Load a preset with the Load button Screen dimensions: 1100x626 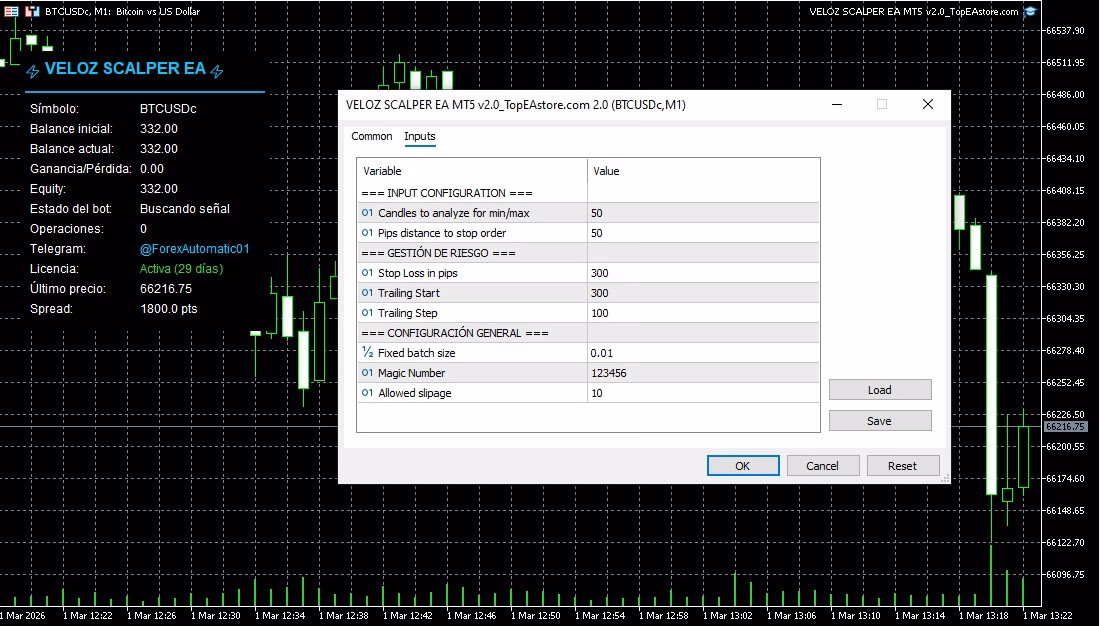tap(880, 389)
